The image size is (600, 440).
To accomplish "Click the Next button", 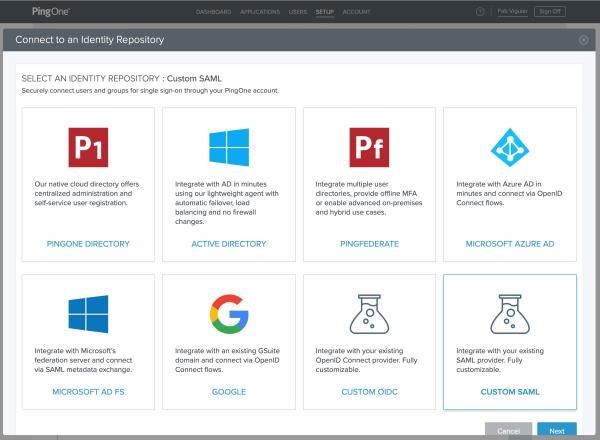I will (x=557, y=431).
